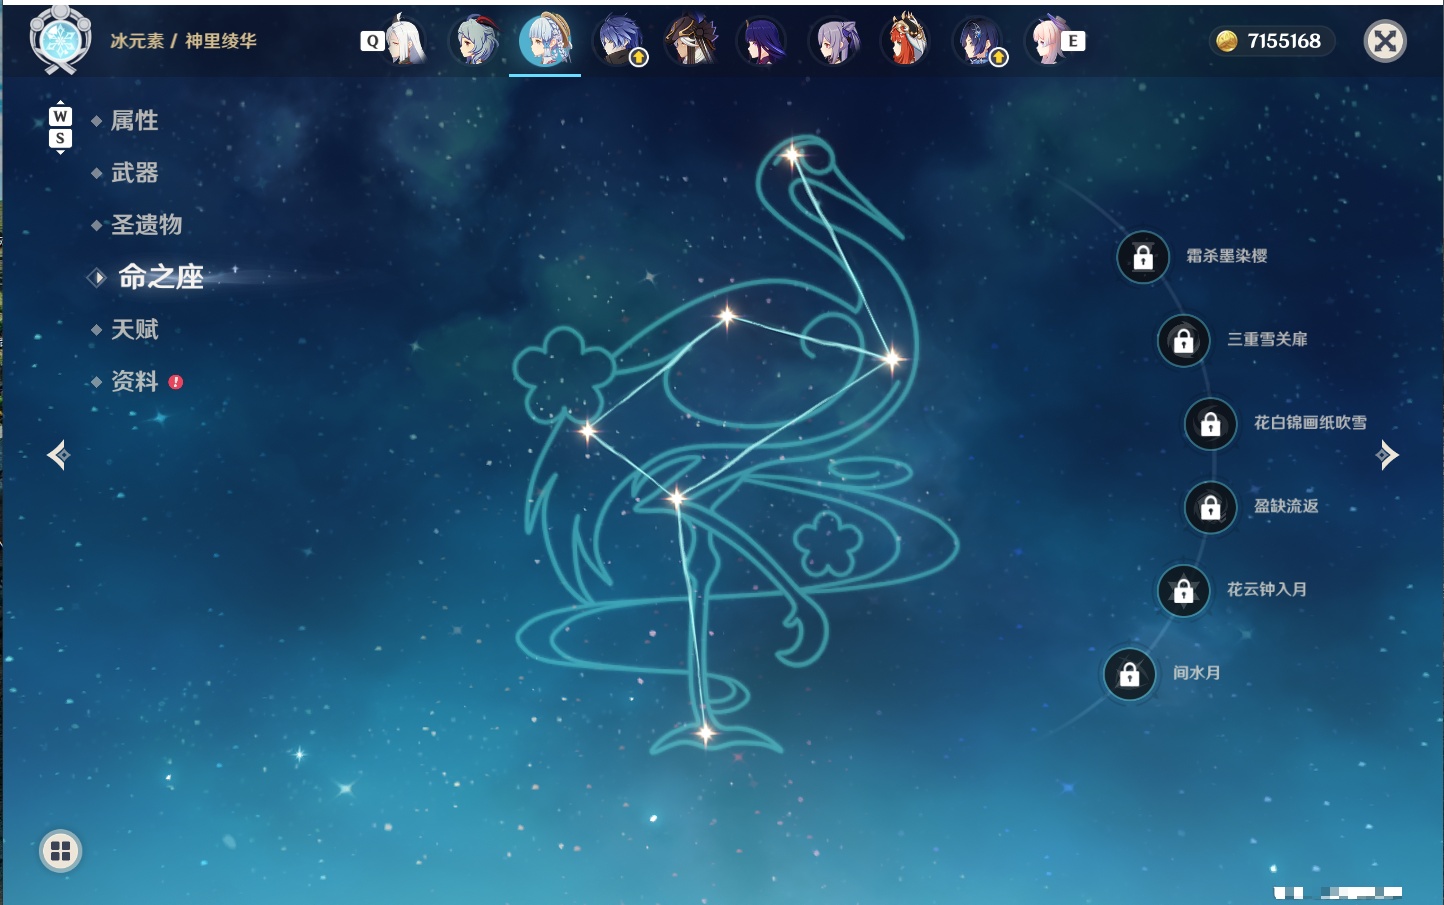Click the locked 盈缺流返 constellation node
Image resolution: width=1444 pixels, height=905 pixels.
1210,507
